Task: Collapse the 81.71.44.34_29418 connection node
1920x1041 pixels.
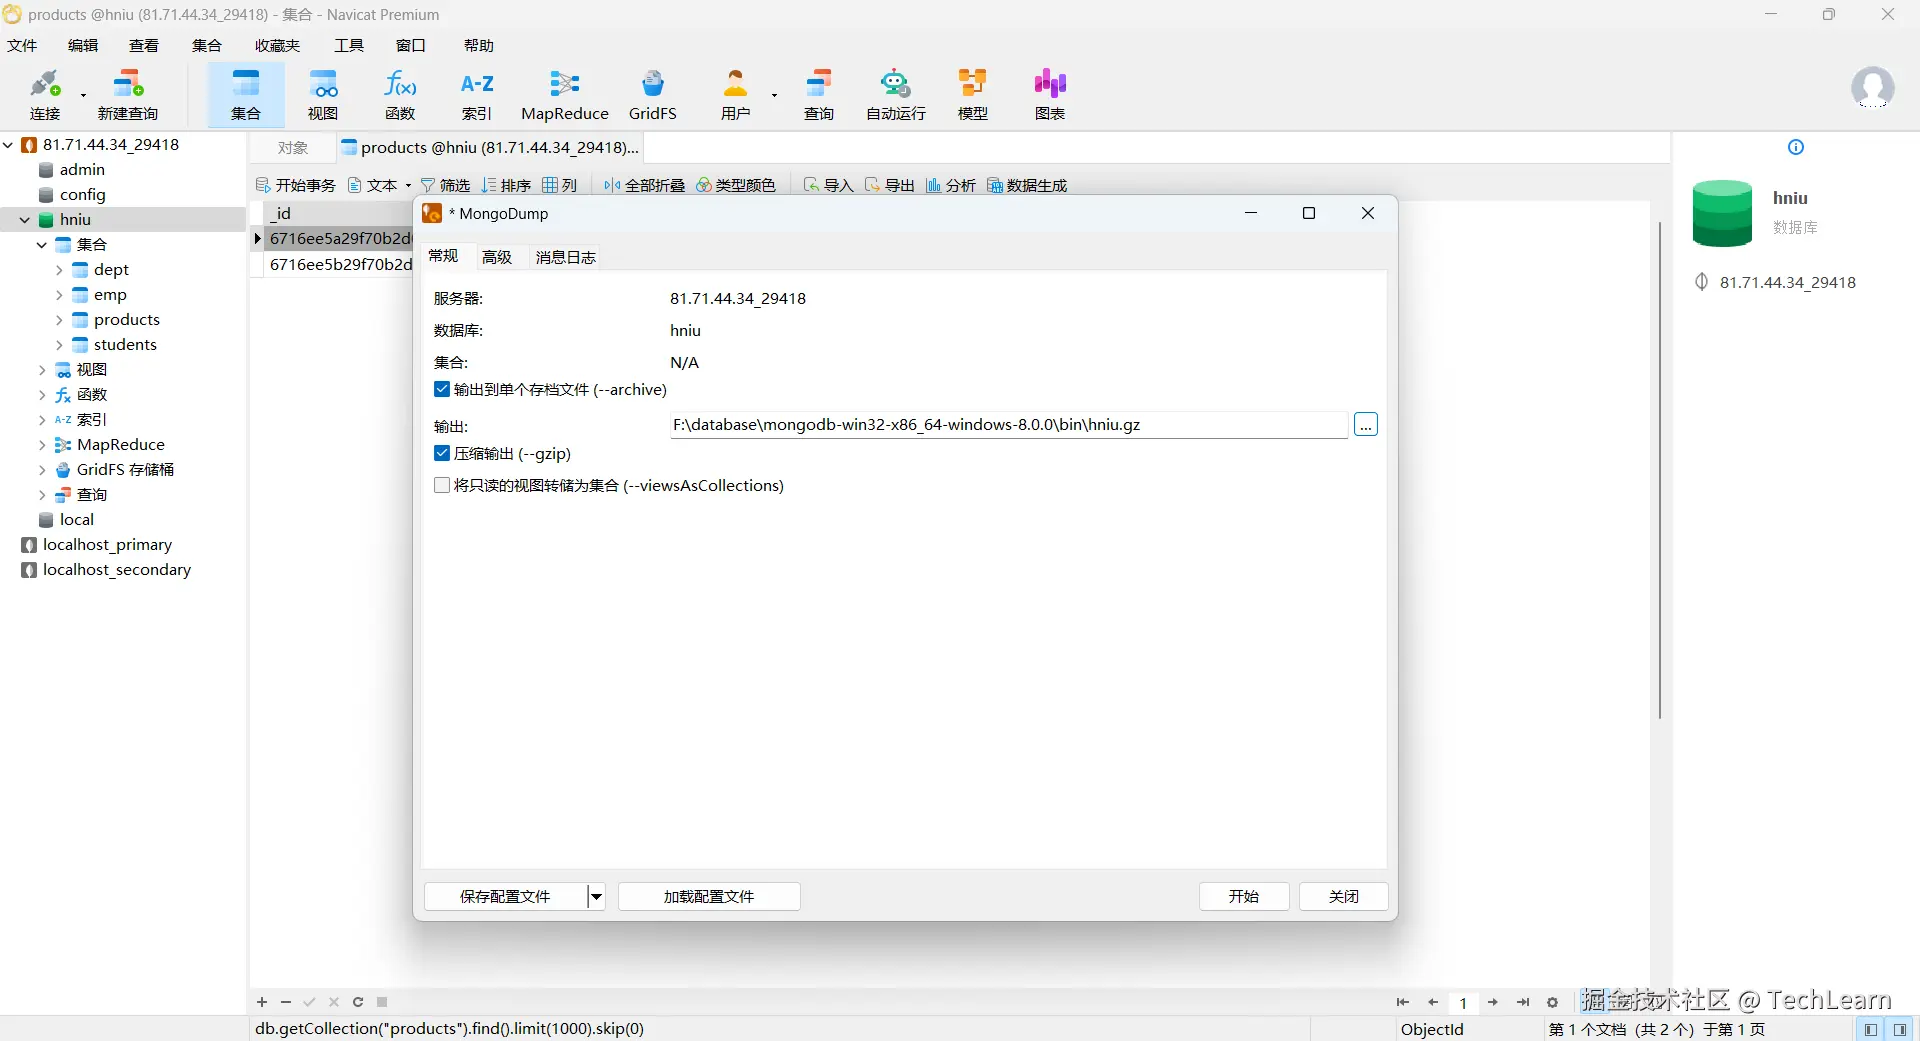Action: pyautogui.click(x=8, y=145)
